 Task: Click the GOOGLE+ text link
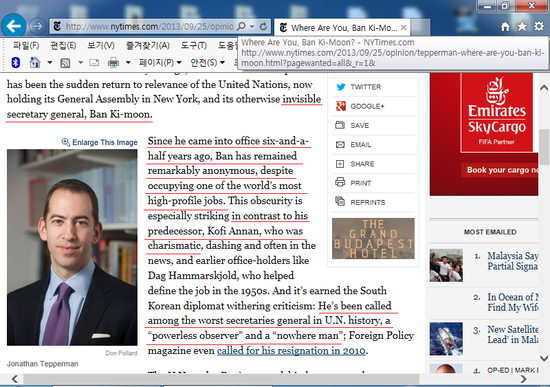(x=368, y=106)
